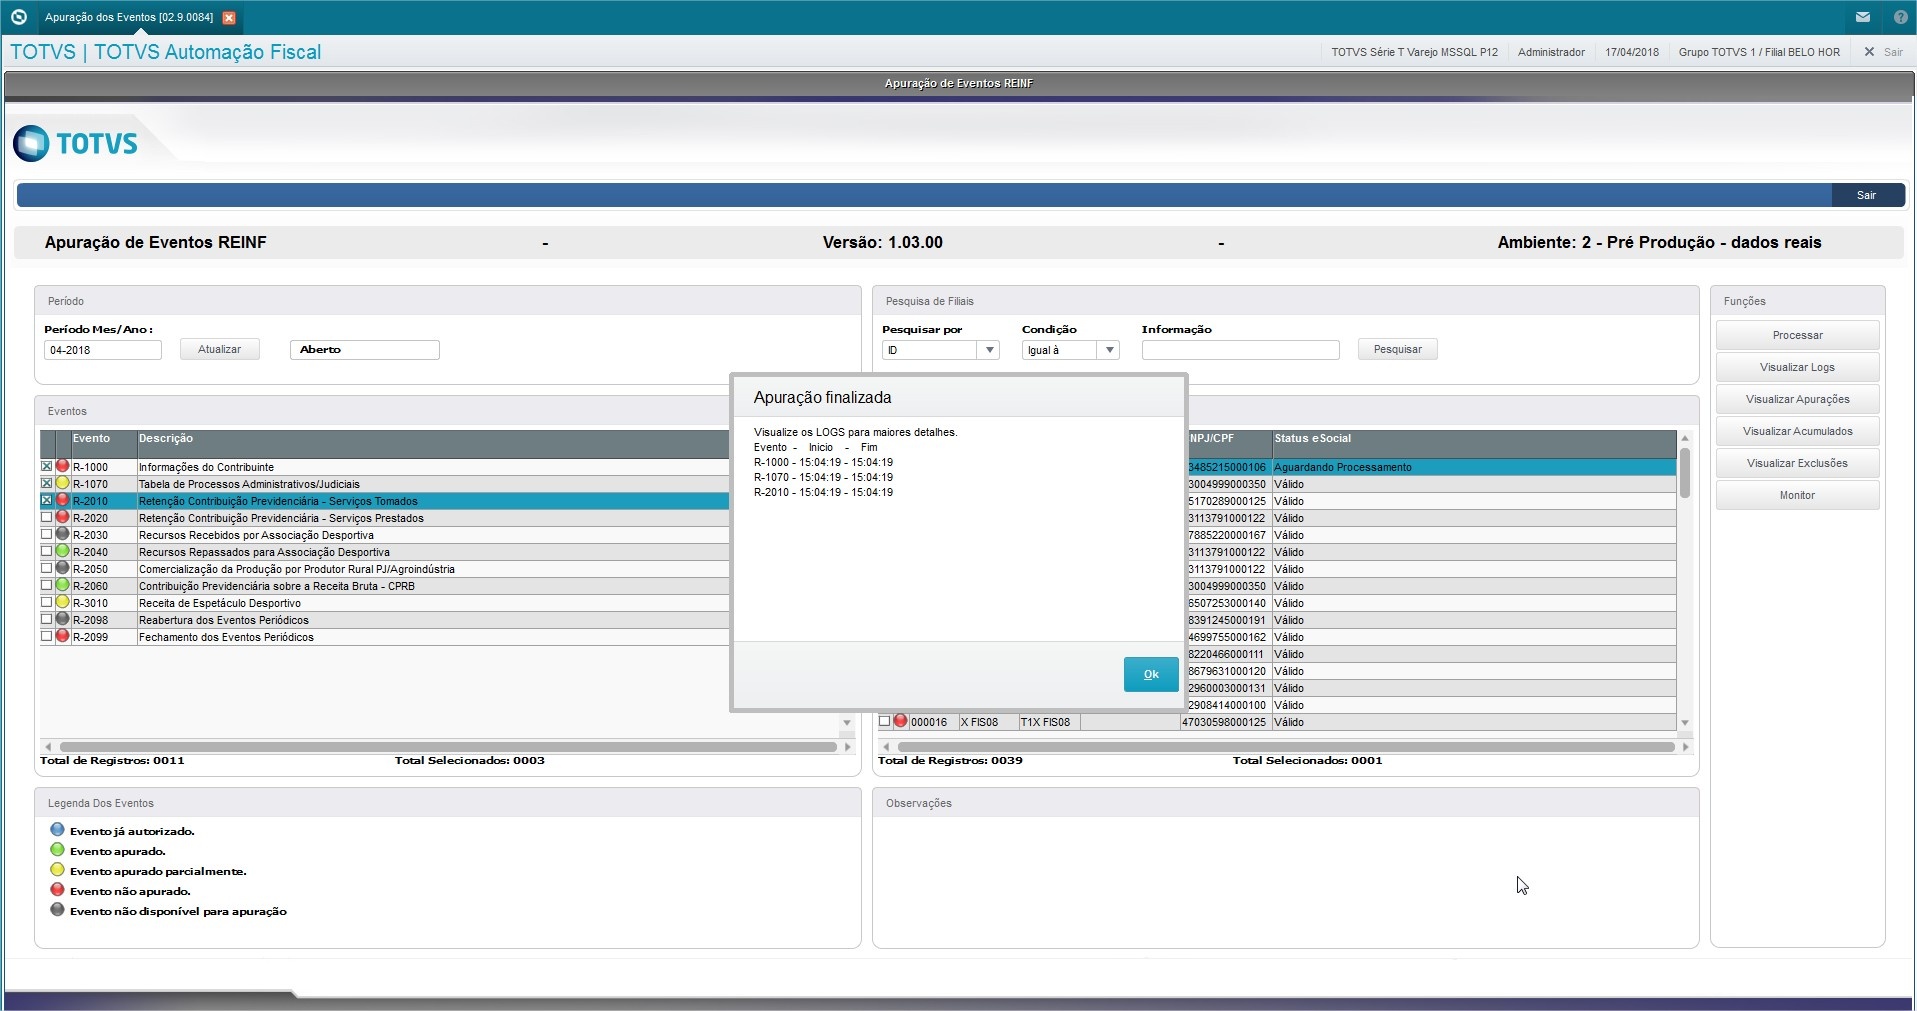Check the R-2030 event checkbox

(46, 534)
